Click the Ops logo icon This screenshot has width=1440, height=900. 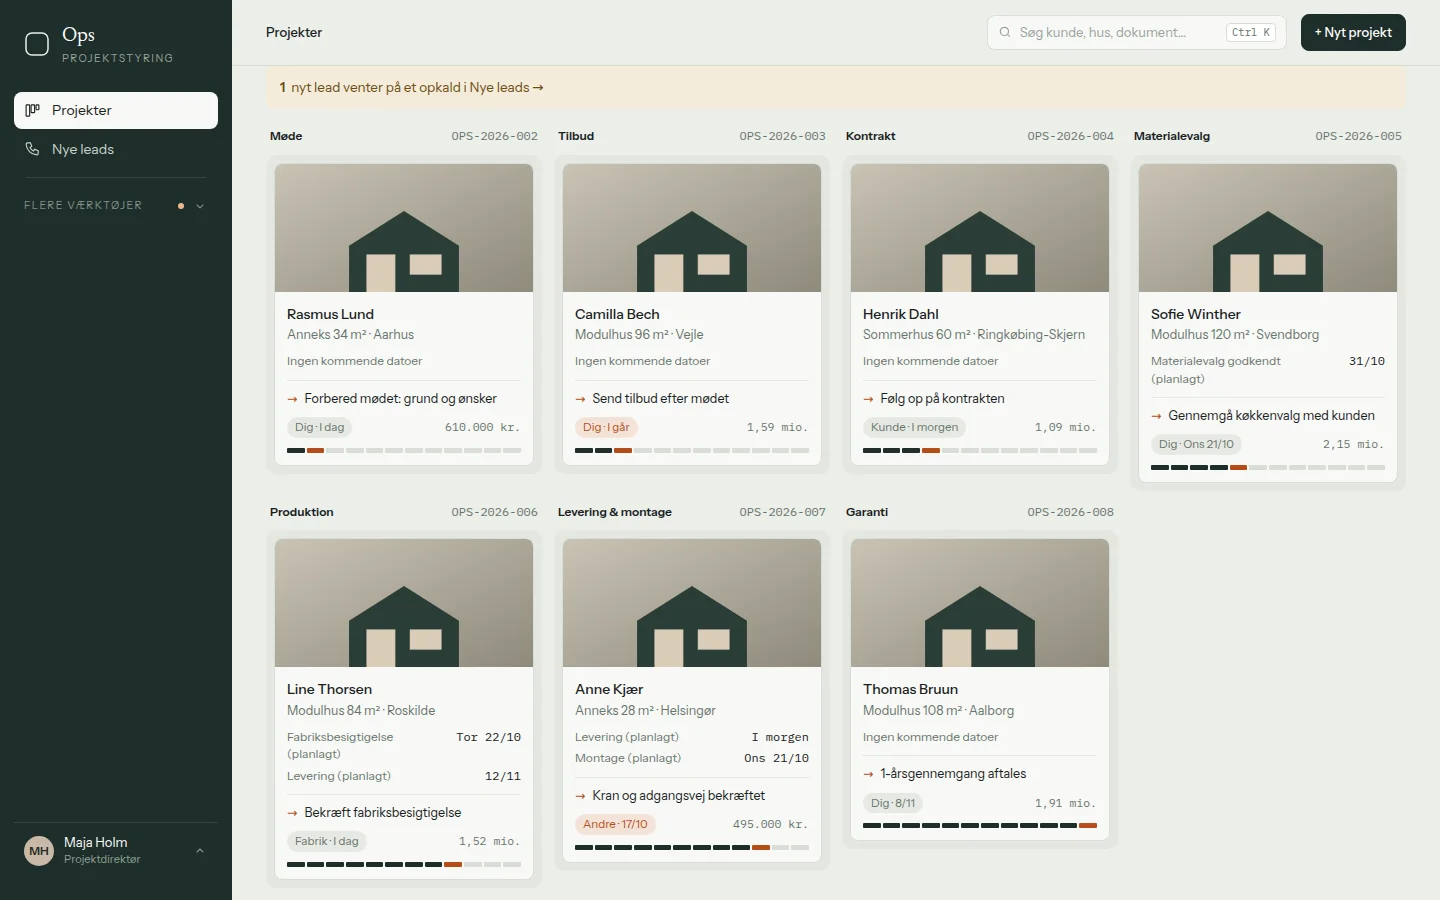click(37, 44)
